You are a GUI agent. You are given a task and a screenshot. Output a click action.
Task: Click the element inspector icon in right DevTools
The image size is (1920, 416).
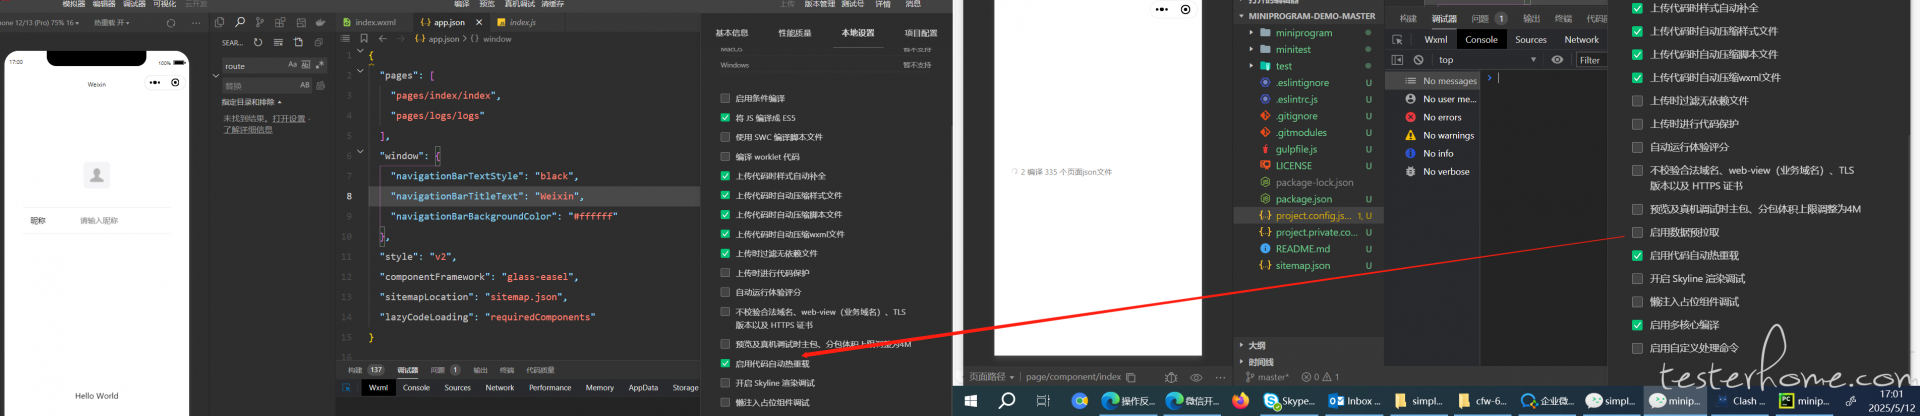click(x=1397, y=40)
